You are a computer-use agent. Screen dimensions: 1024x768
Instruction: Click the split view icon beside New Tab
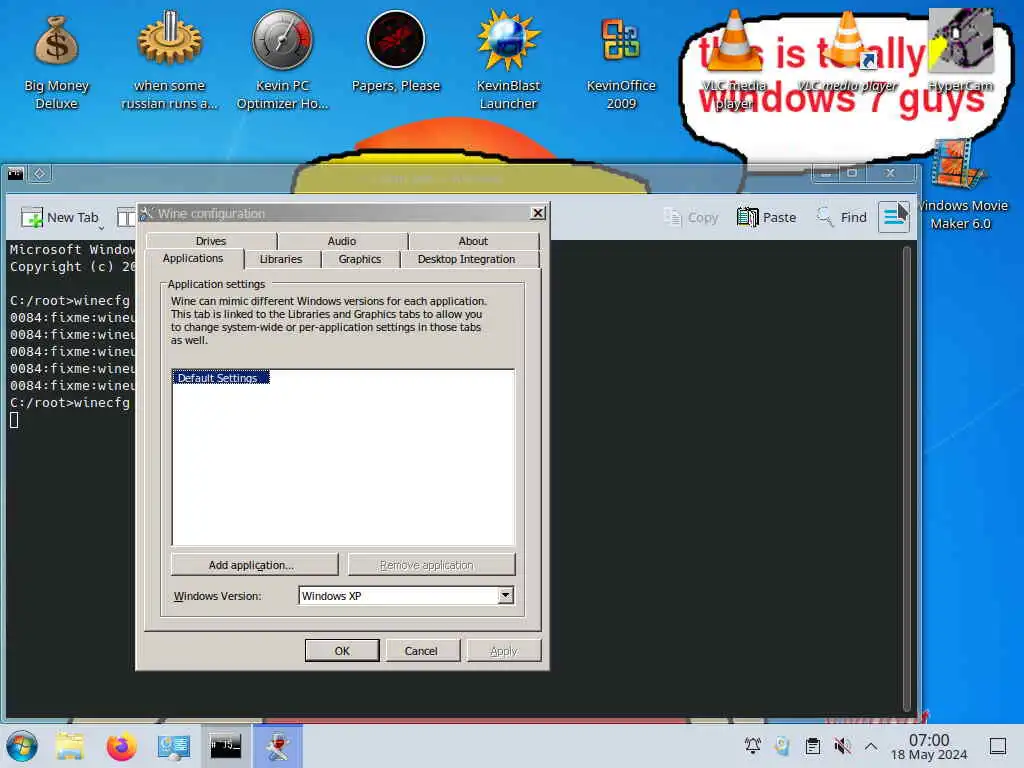[125, 217]
